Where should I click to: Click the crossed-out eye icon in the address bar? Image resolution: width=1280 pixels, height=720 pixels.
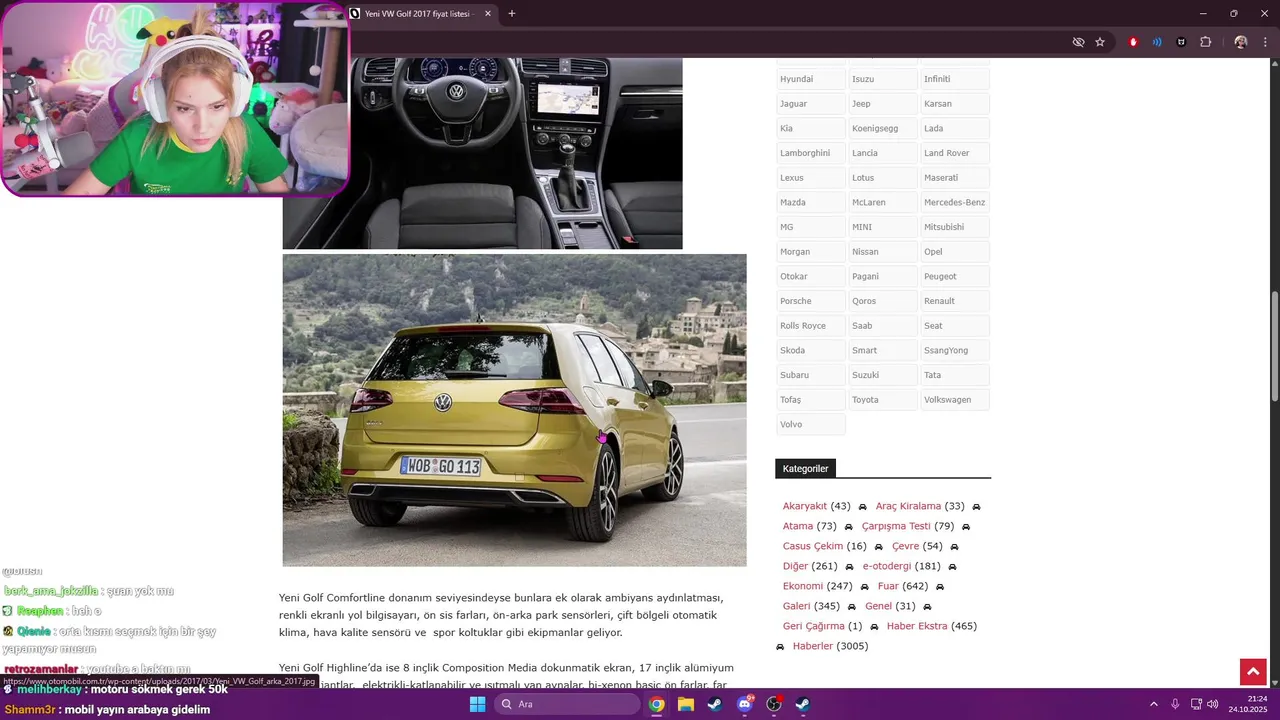[x=1078, y=42]
